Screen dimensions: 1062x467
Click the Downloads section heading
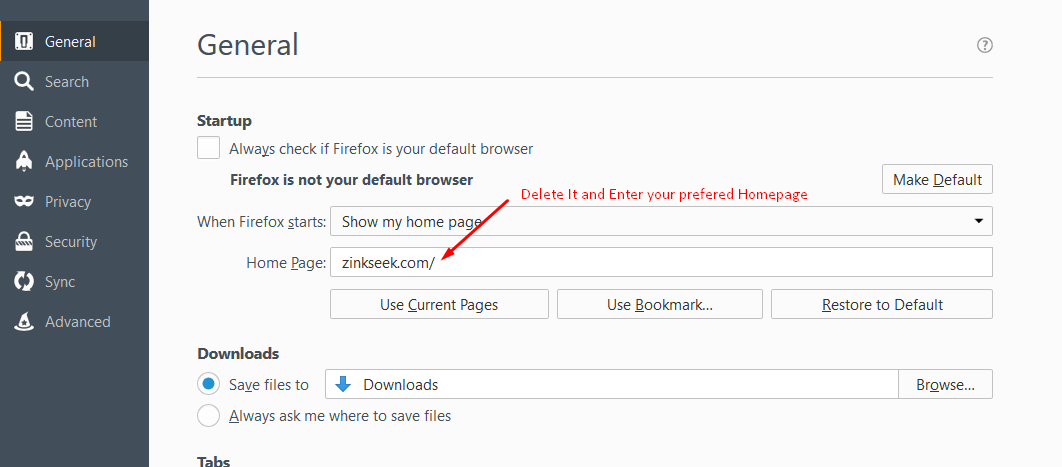(x=238, y=353)
